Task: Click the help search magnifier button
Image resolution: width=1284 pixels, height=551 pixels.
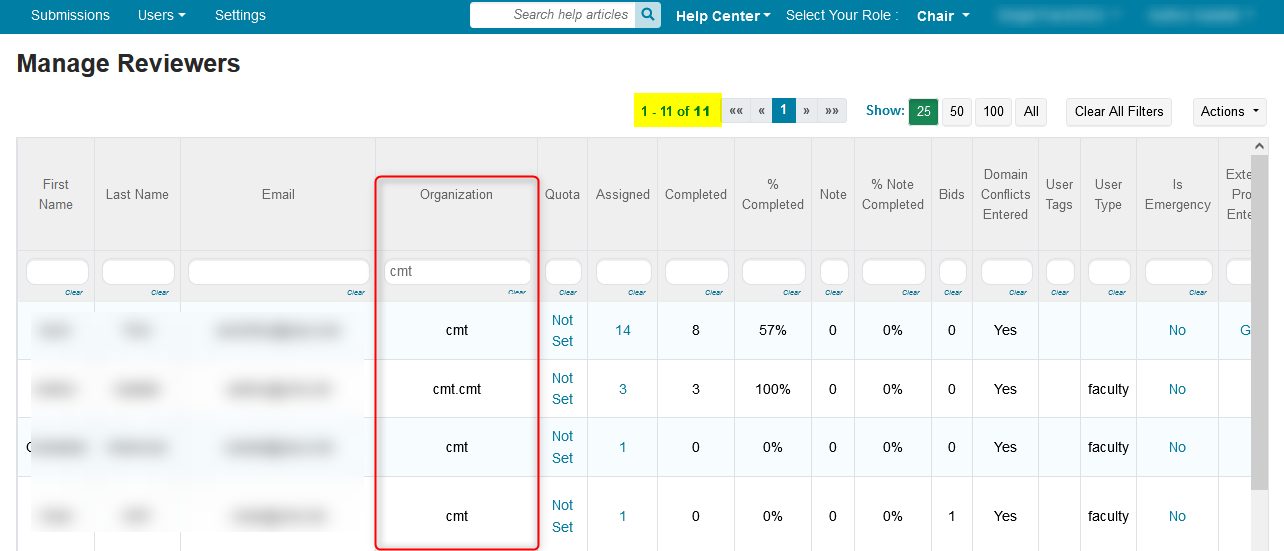Action: 648,15
